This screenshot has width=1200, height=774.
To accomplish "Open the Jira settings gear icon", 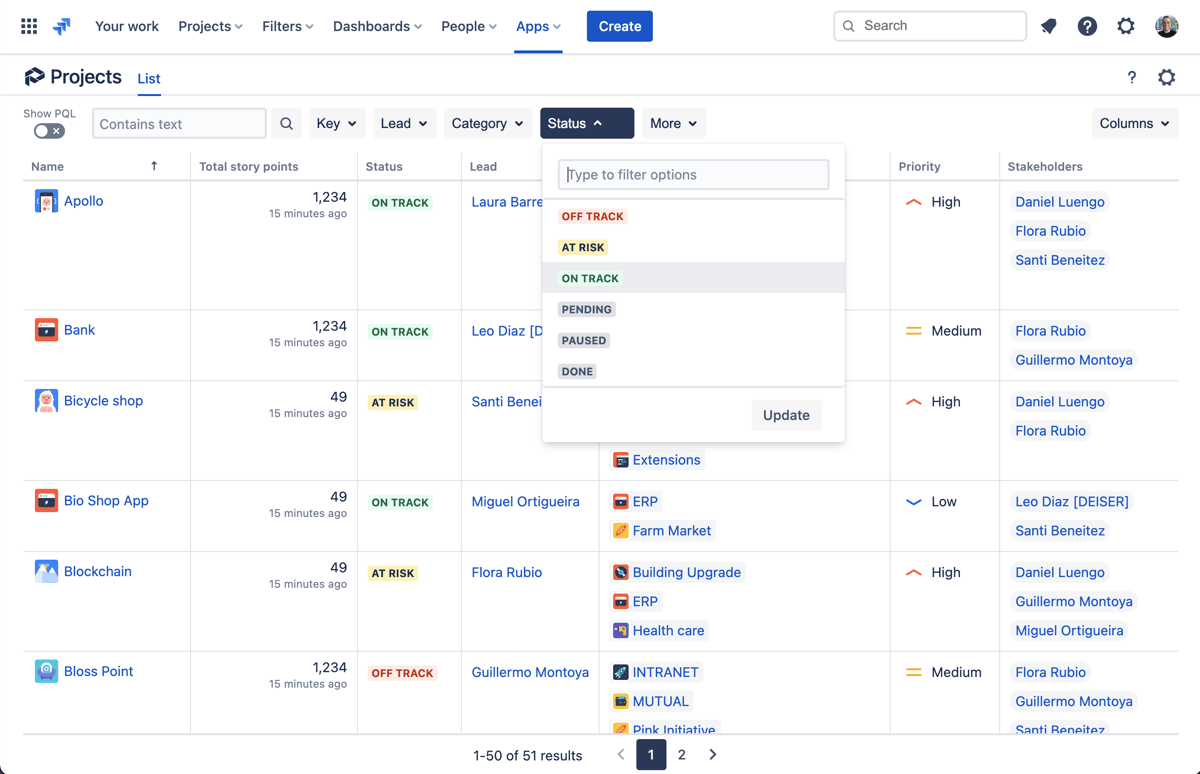I will coord(1126,26).
